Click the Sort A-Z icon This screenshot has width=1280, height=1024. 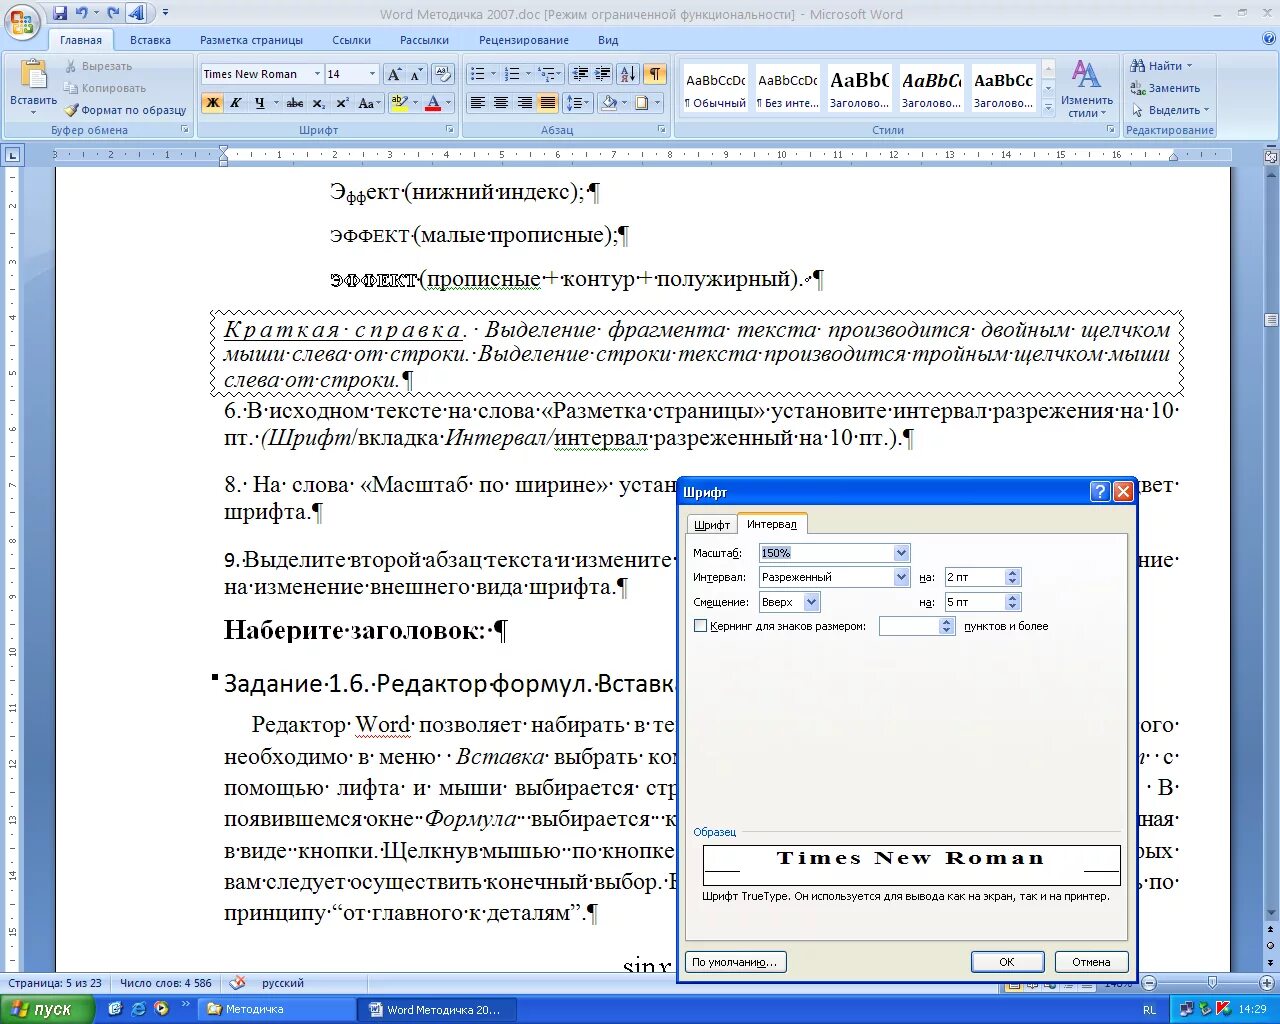(628, 74)
